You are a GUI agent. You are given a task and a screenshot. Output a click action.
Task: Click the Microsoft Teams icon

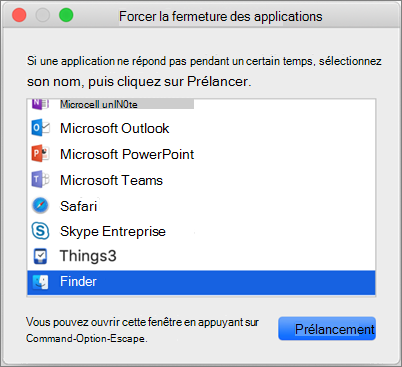(x=40, y=180)
